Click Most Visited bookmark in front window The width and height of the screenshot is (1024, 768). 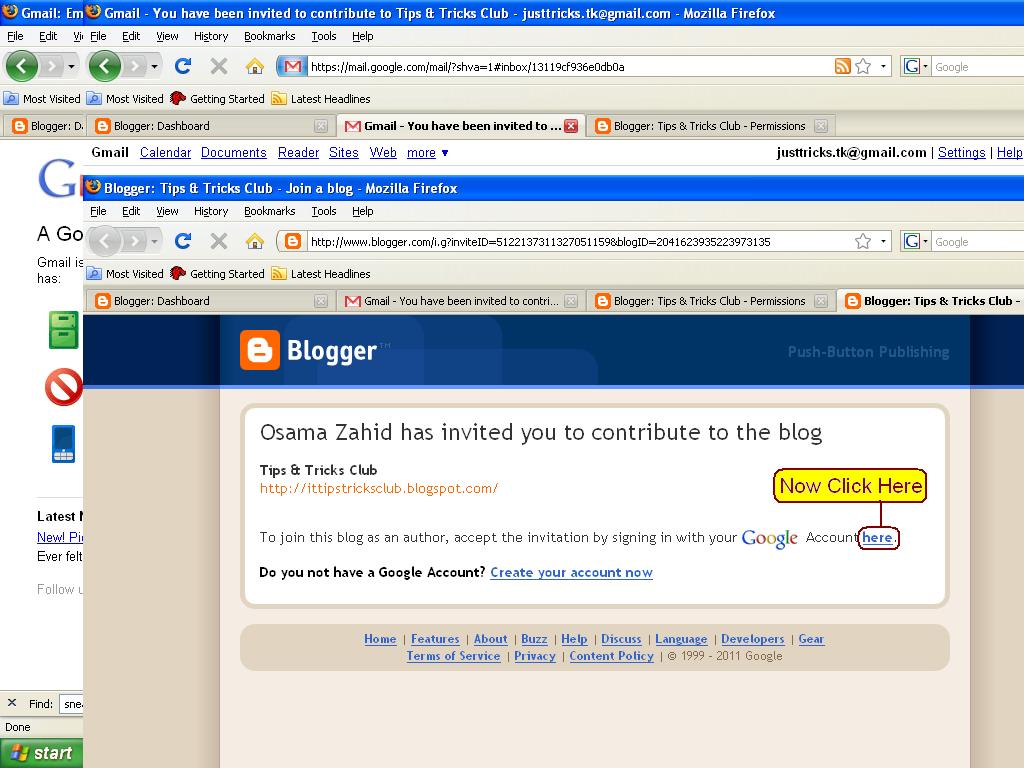(x=125, y=274)
